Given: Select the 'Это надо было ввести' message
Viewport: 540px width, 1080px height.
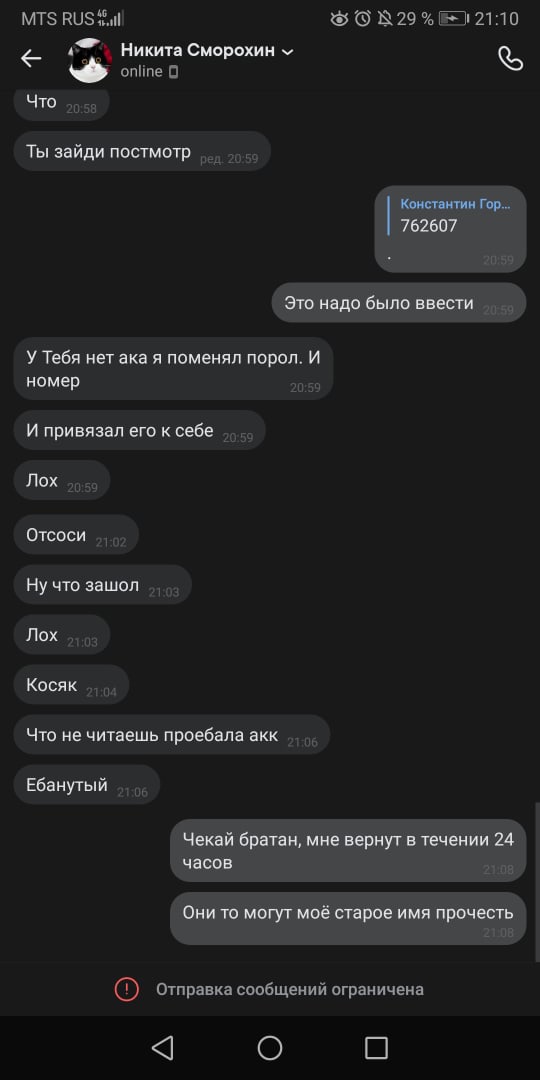Looking at the screenshot, I should (399, 302).
